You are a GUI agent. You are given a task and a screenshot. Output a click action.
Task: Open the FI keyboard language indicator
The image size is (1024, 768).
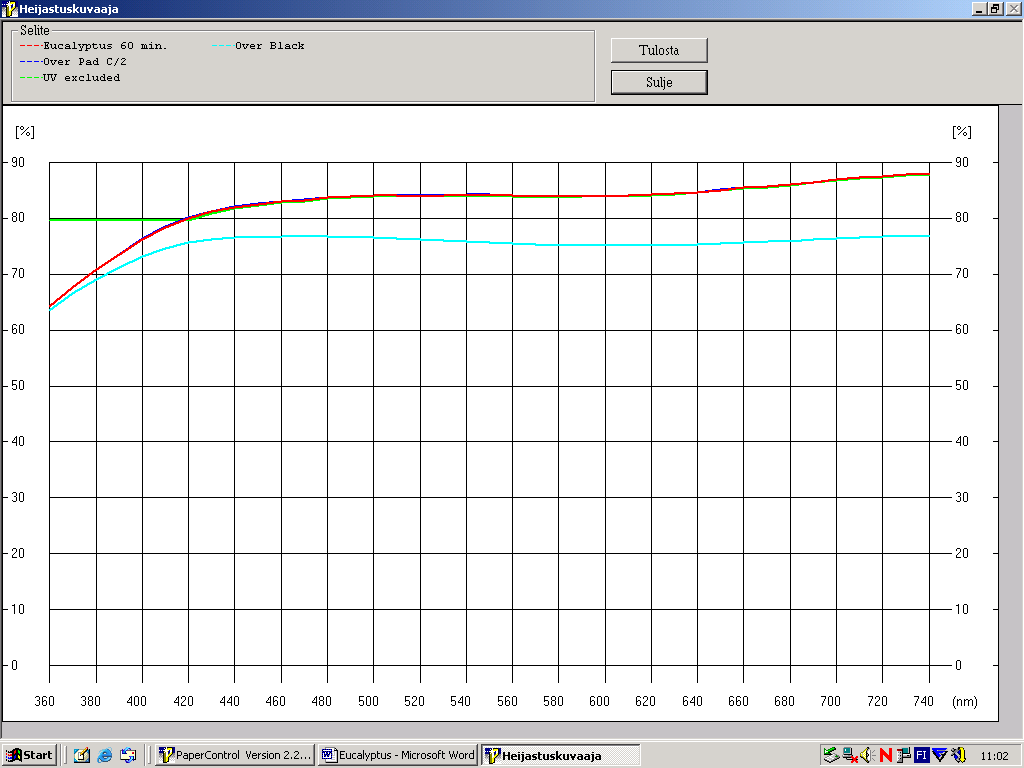point(921,755)
